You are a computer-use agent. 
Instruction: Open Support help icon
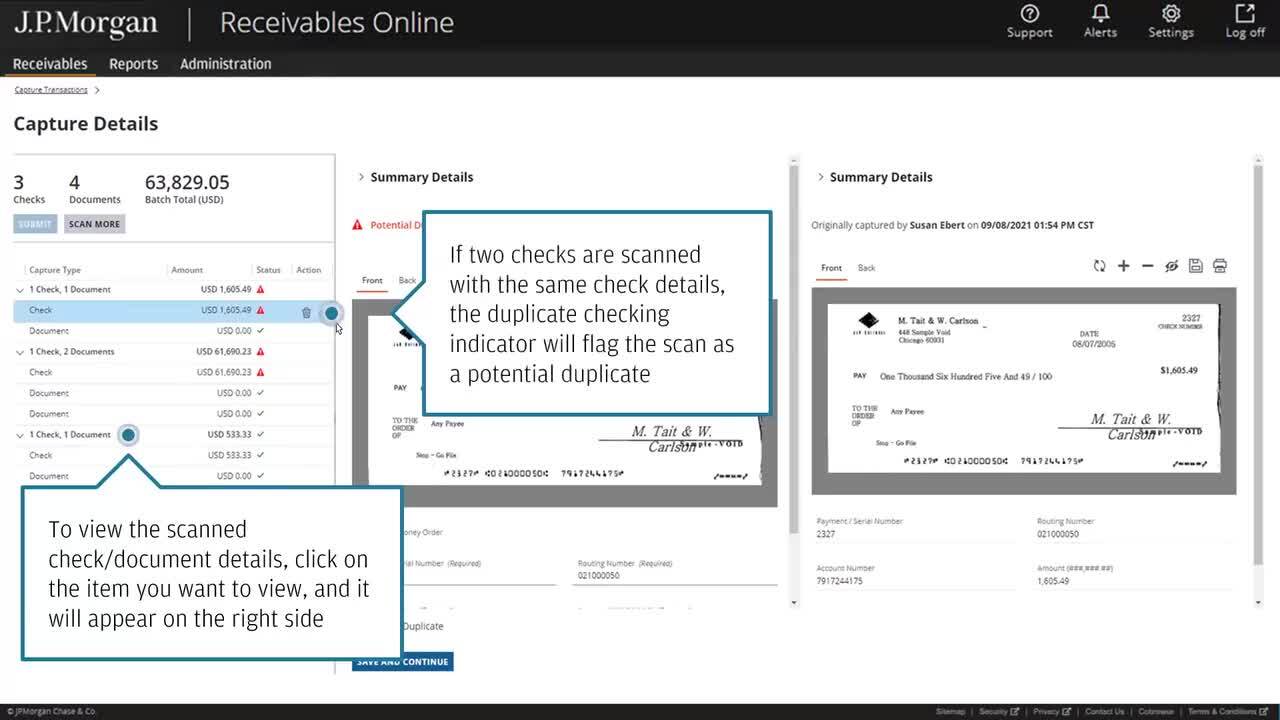1029,21
